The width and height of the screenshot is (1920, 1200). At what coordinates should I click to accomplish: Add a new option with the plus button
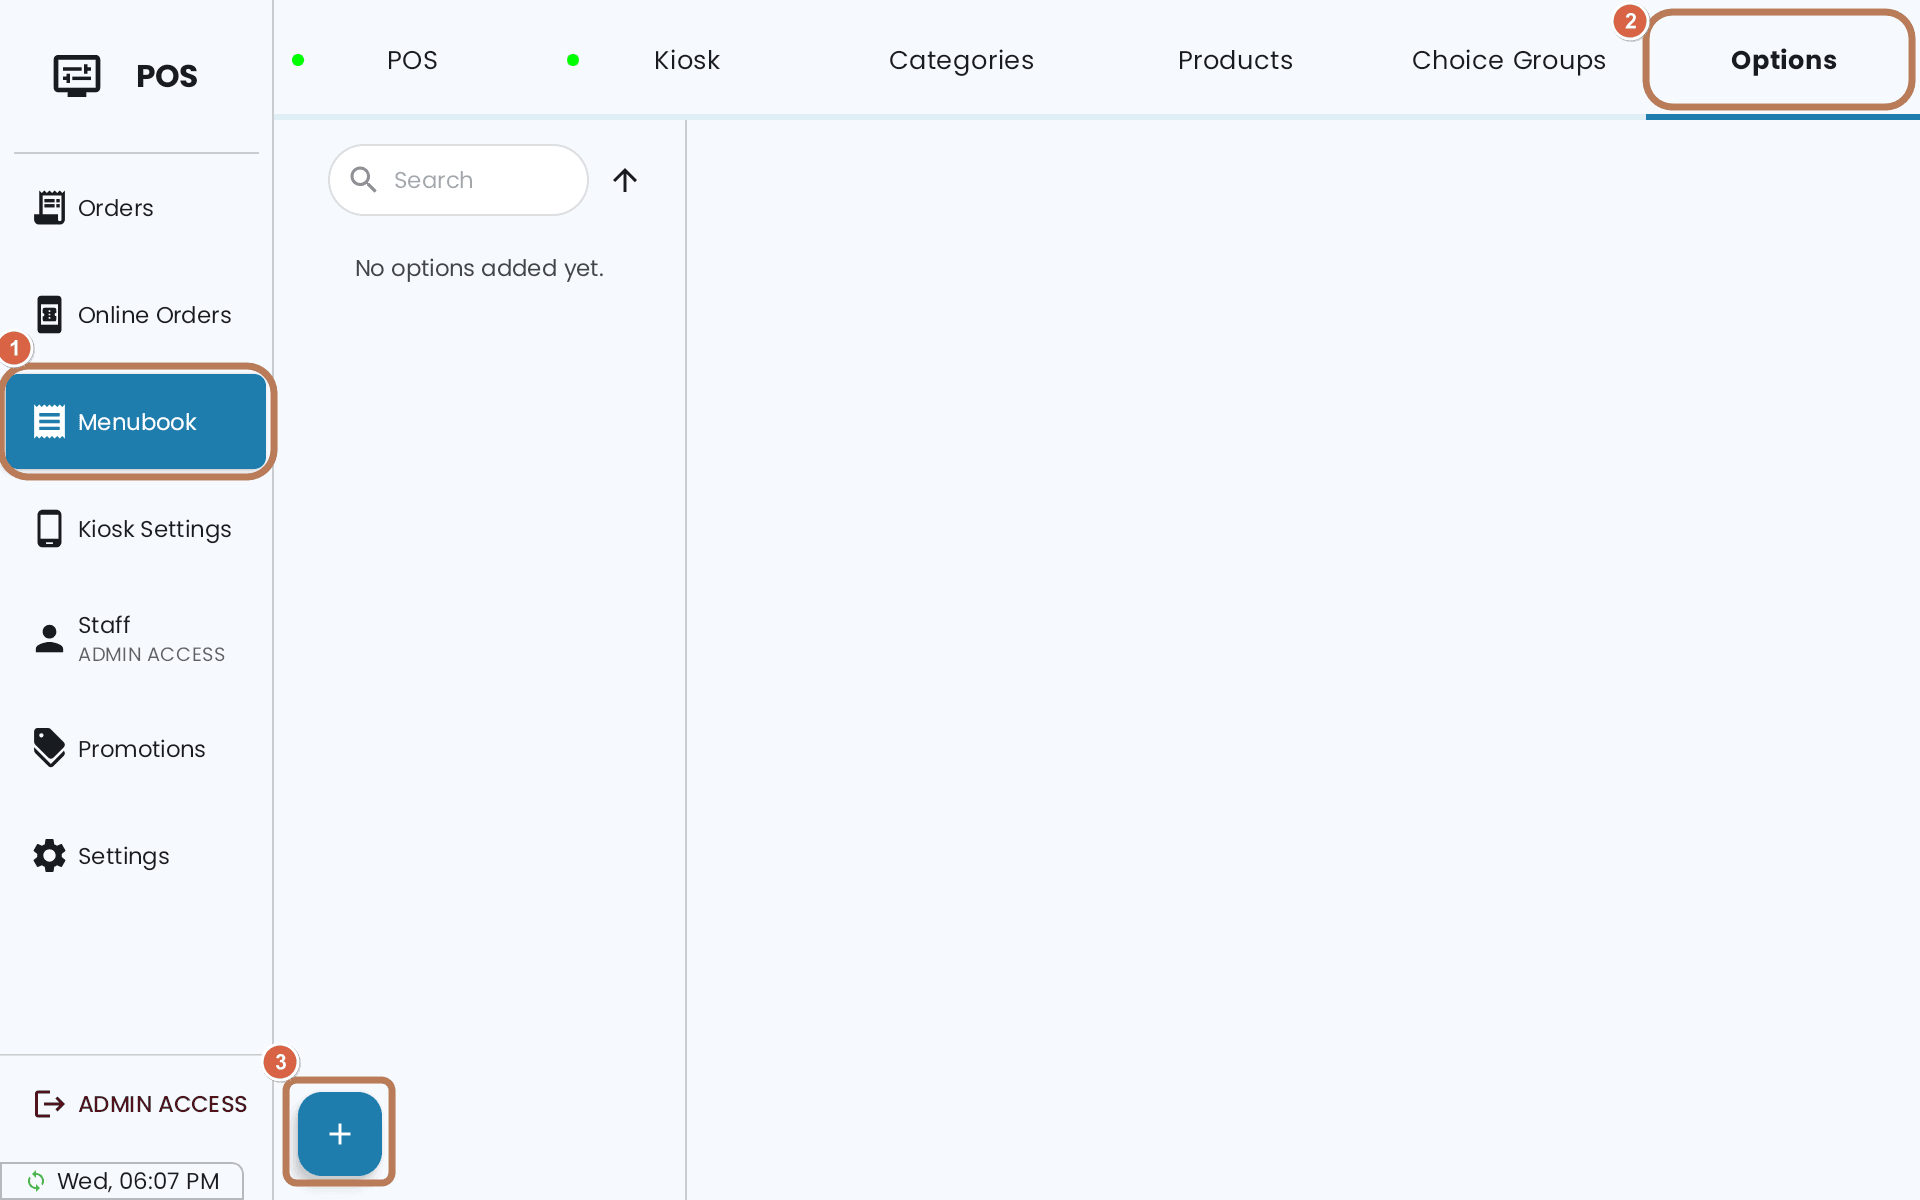(x=340, y=1134)
